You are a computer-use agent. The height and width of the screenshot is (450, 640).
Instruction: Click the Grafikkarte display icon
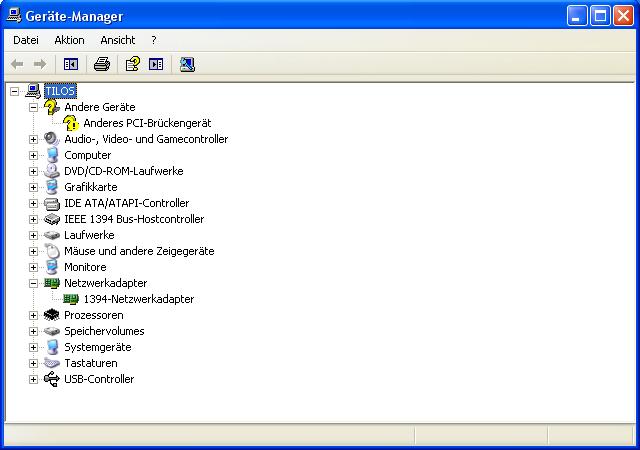pos(52,187)
